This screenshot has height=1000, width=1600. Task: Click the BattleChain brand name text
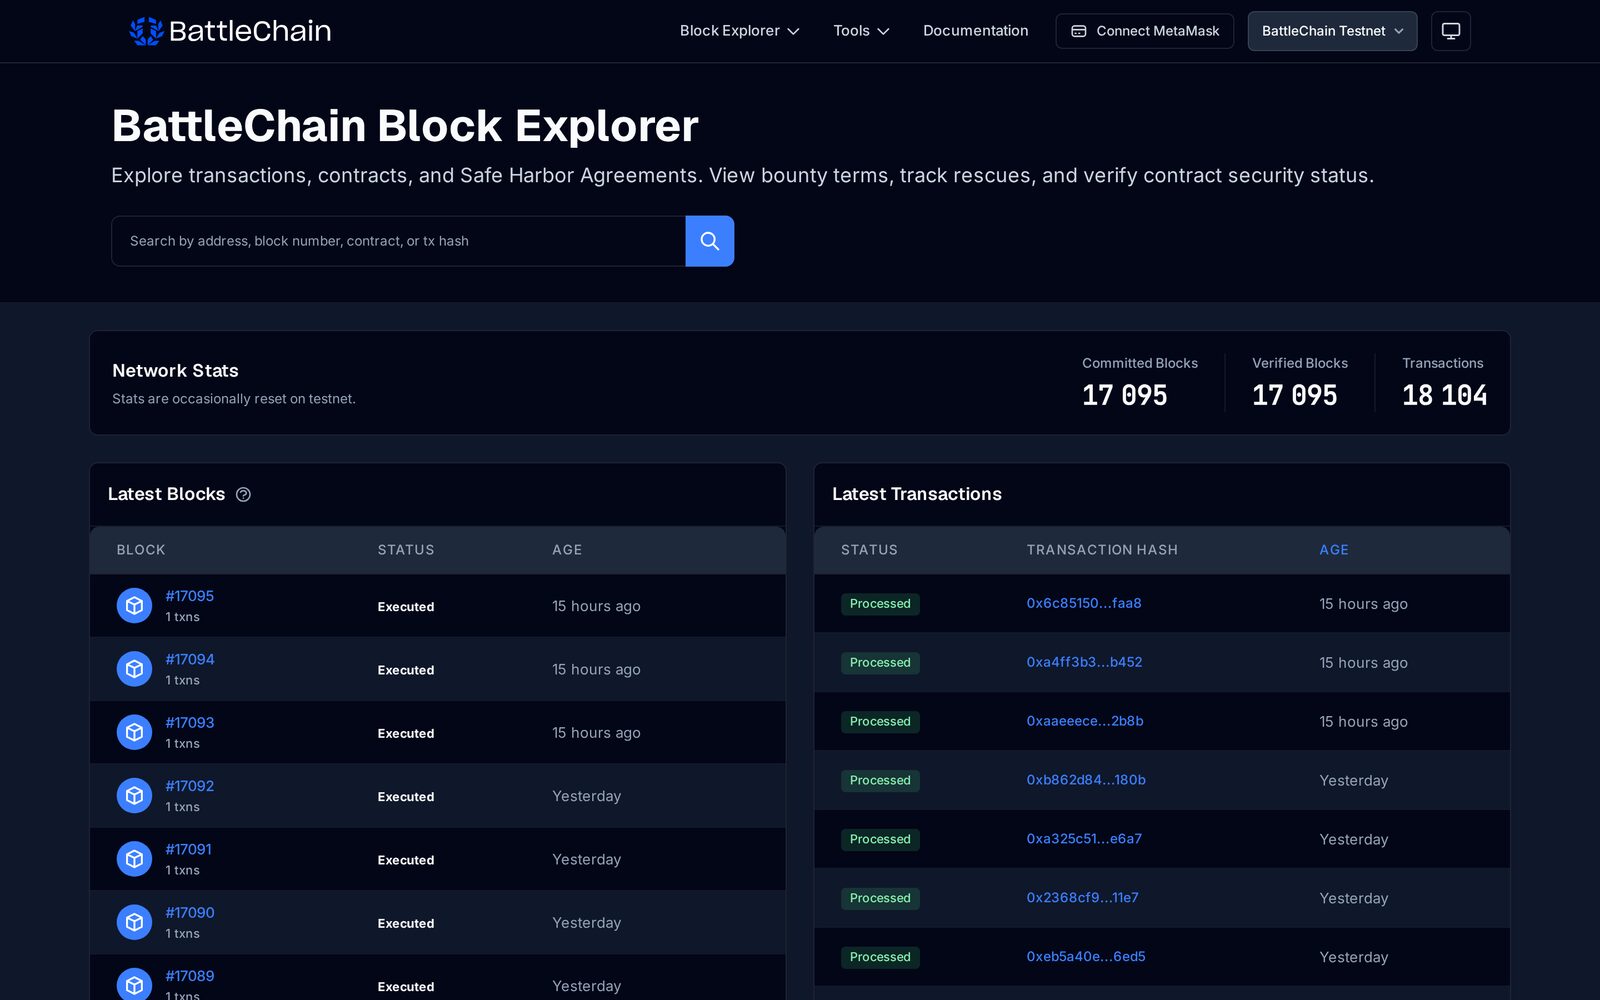click(x=250, y=31)
